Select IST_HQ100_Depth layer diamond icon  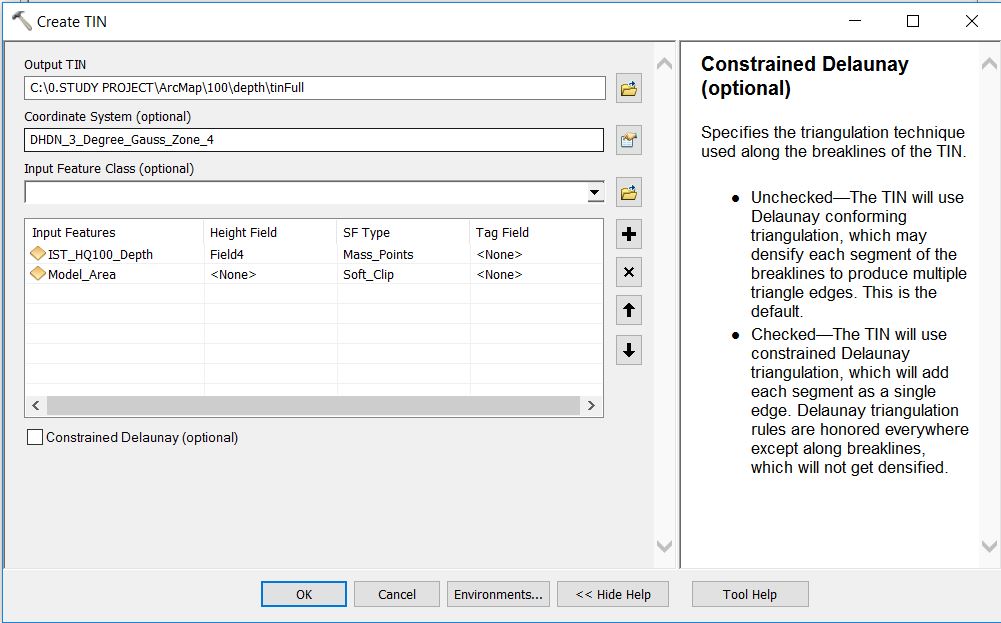[x=38, y=253]
